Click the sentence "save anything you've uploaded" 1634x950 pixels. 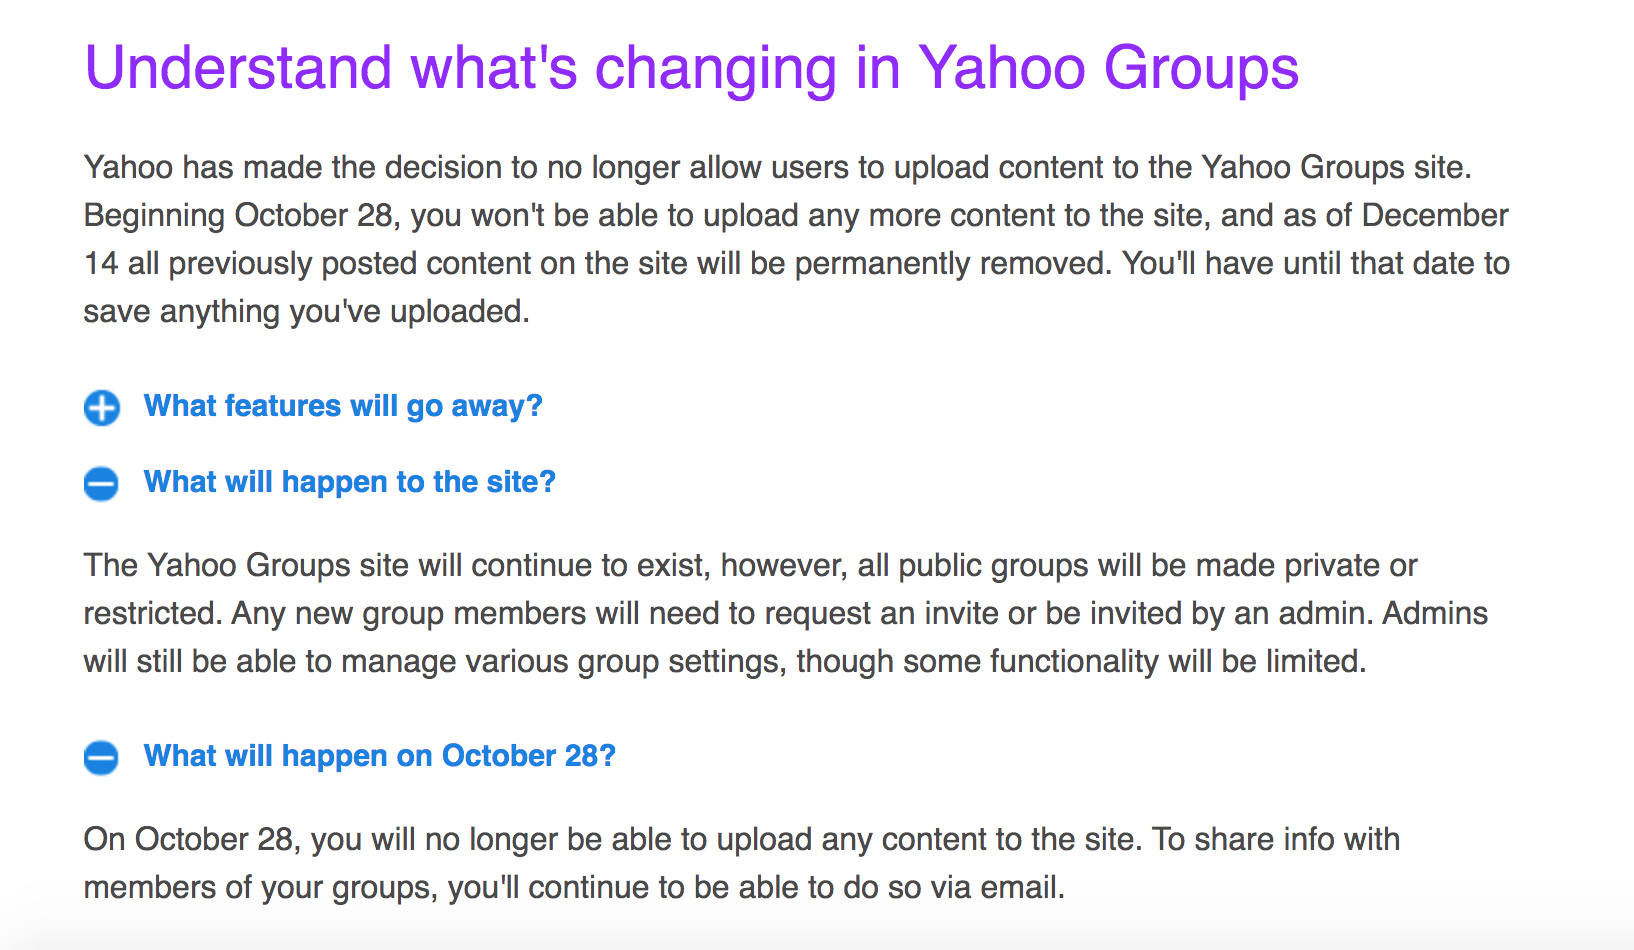point(305,311)
